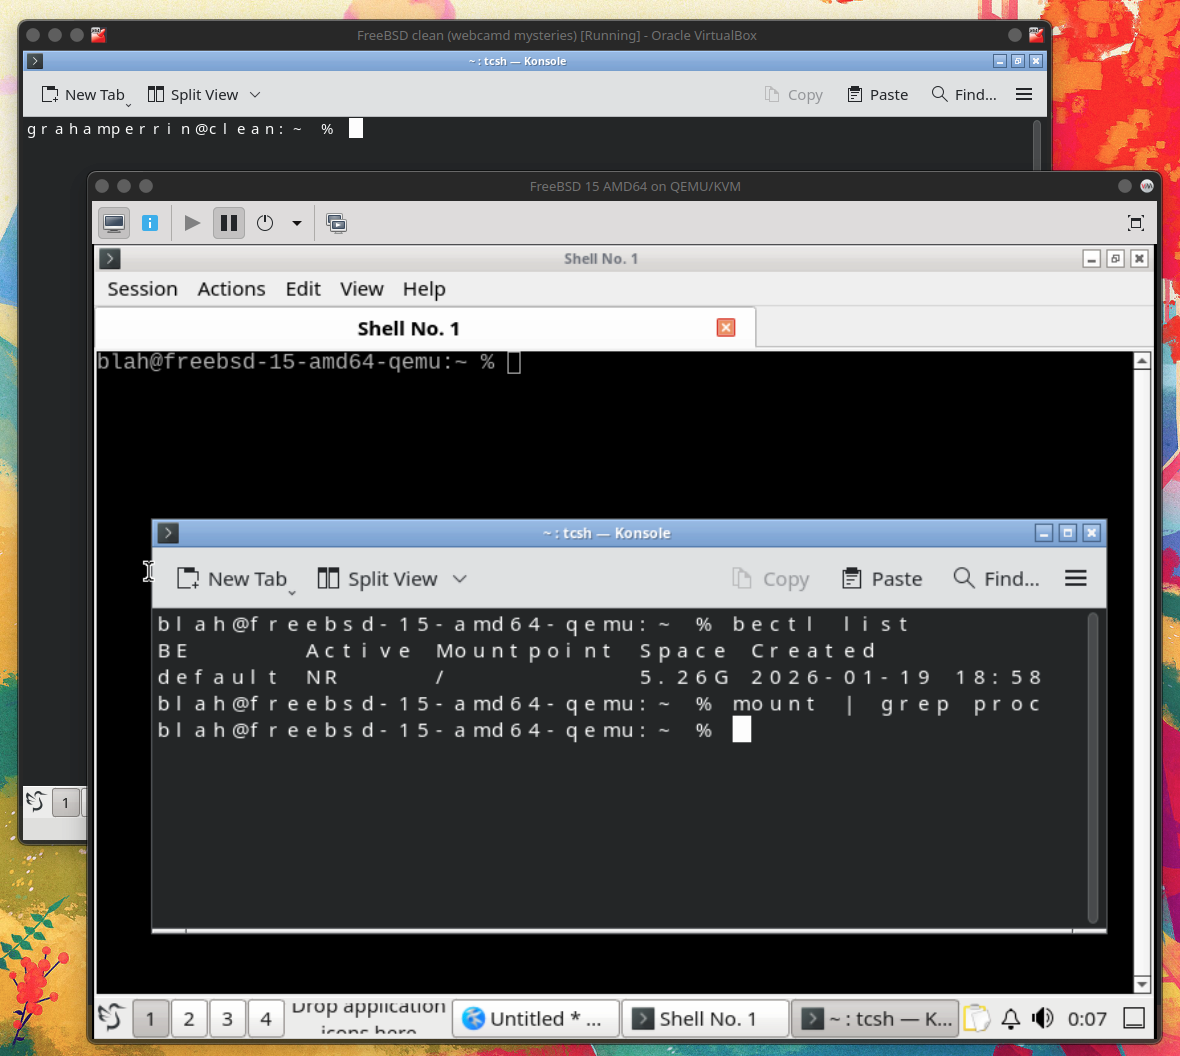Pause the QEMU virtual machine
Screen dimensions: 1180x1056
tap(229, 223)
